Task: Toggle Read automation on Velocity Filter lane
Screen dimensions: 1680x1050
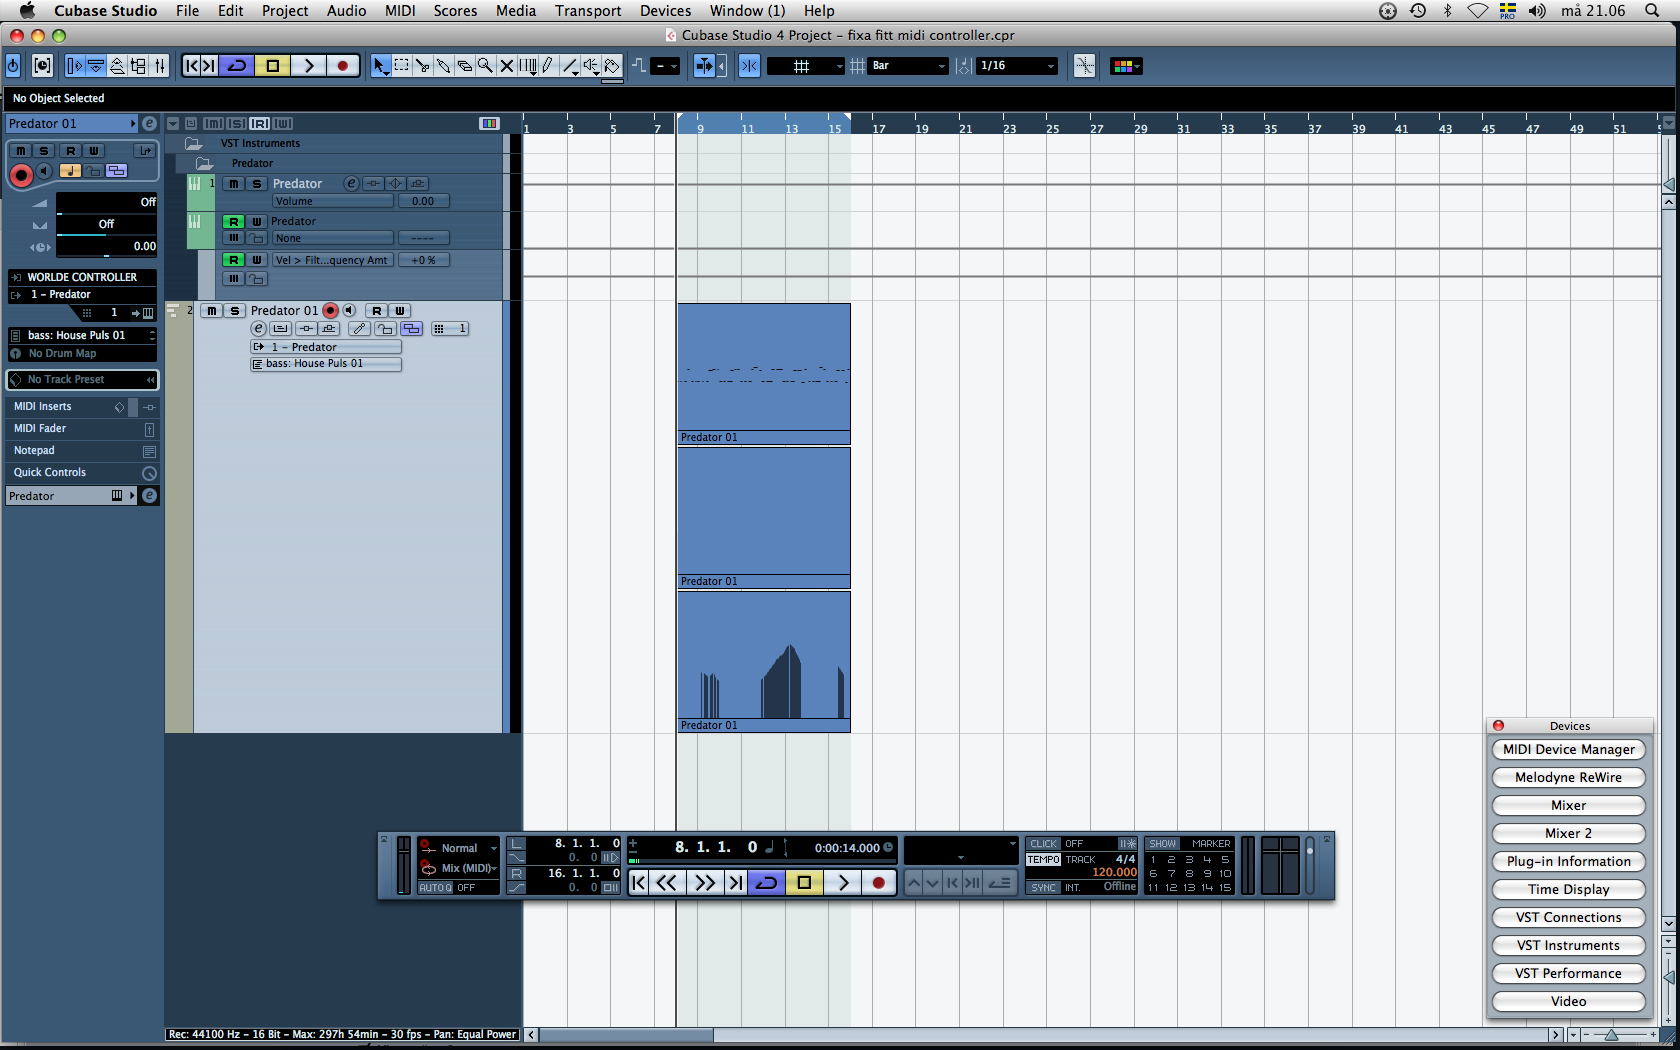Action: coord(233,260)
